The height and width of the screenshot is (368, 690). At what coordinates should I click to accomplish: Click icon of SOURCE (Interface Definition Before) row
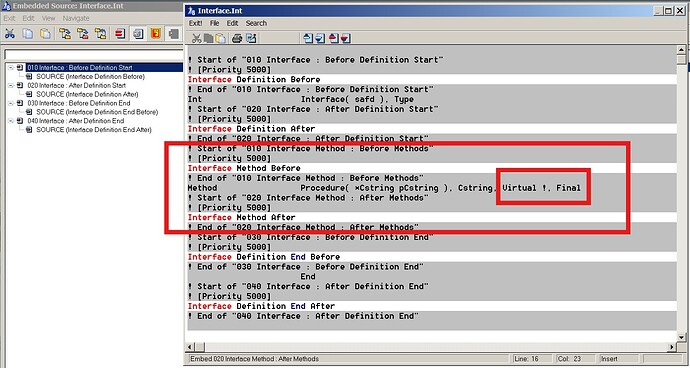tap(29, 77)
